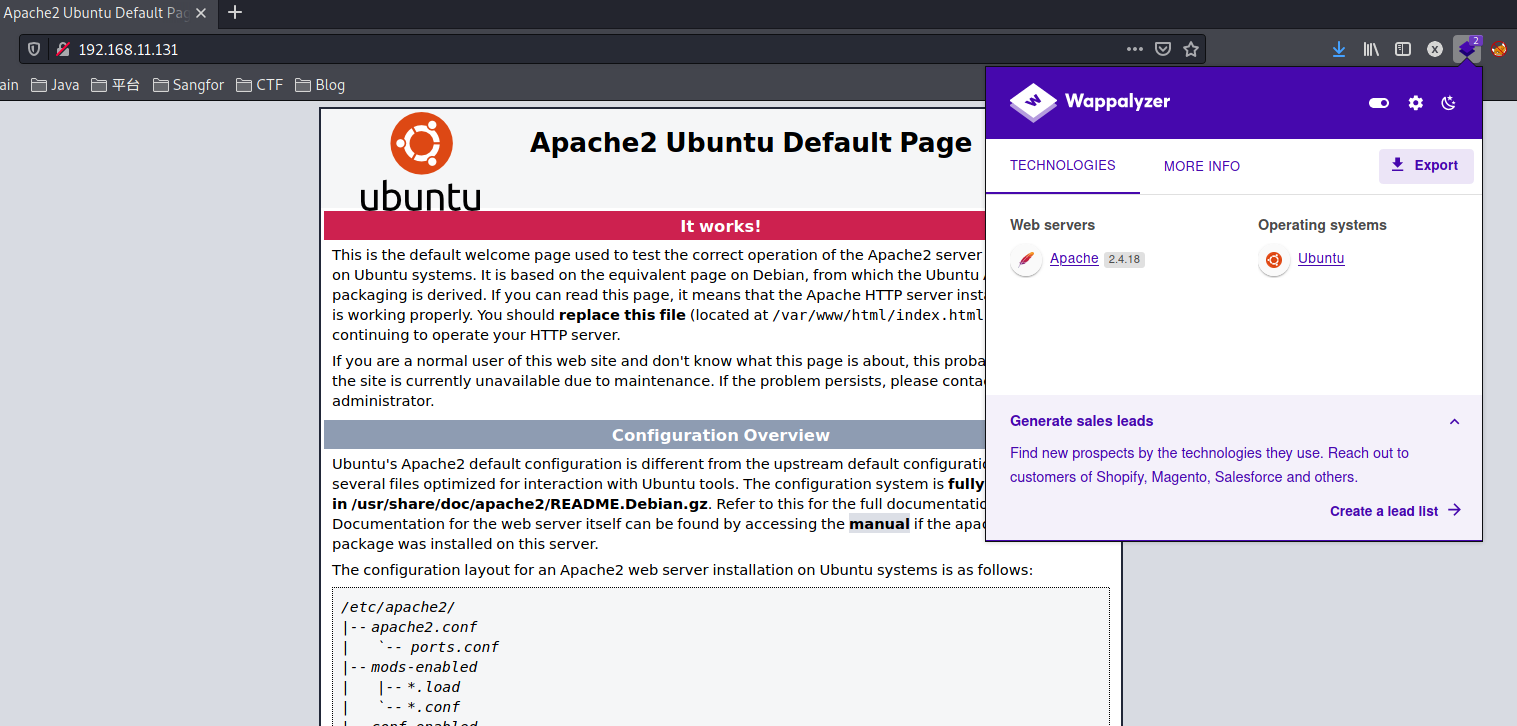This screenshot has height=726, width=1517.
Task: Collapse the Generate sales leads section
Action: tap(1455, 422)
